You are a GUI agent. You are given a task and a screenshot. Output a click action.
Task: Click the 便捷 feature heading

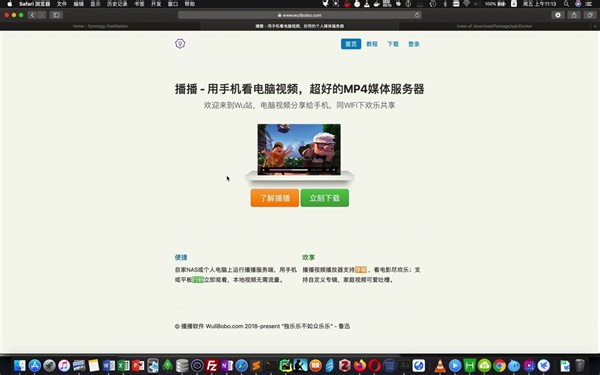tap(181, 257)
